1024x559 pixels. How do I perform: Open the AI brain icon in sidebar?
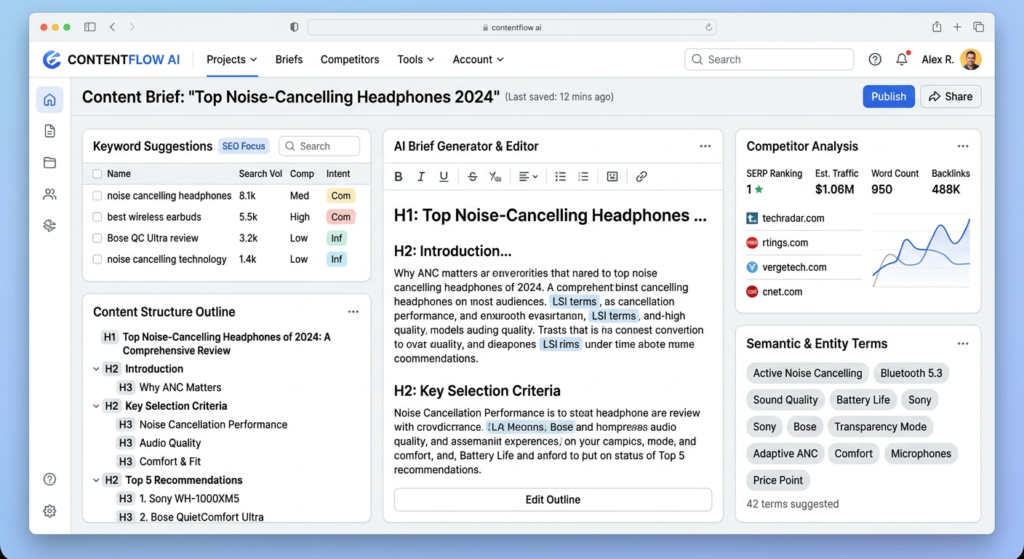coord(50,225)
